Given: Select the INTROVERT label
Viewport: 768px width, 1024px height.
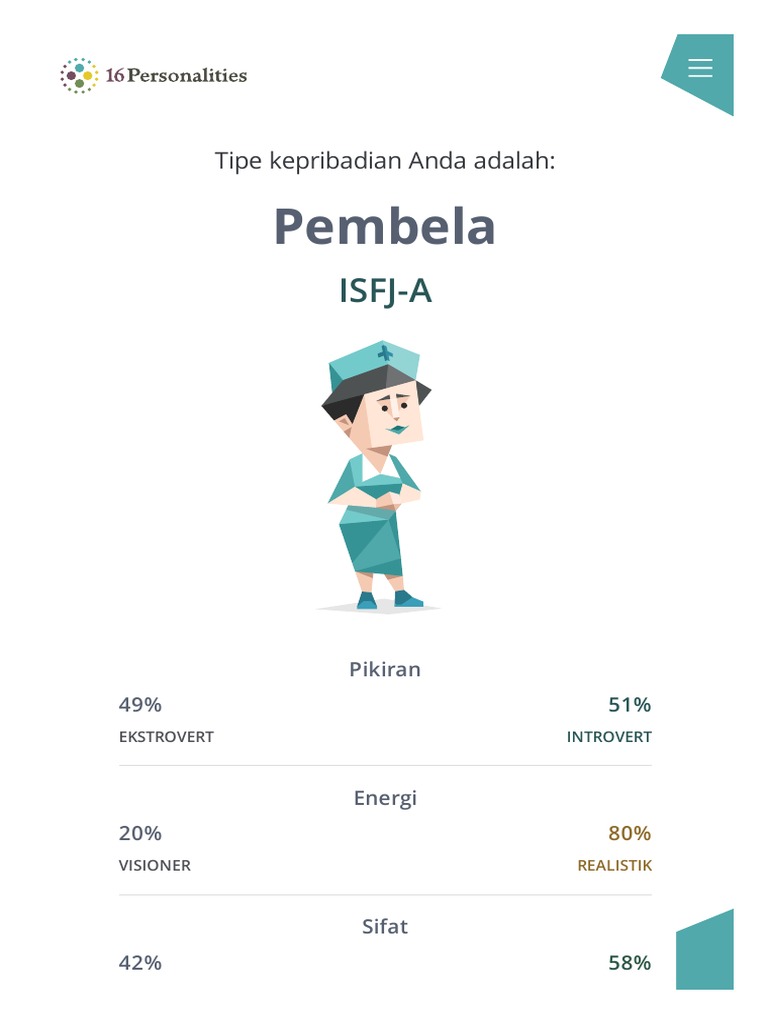Looking at the screenshot, I should (x=609, y=737).
